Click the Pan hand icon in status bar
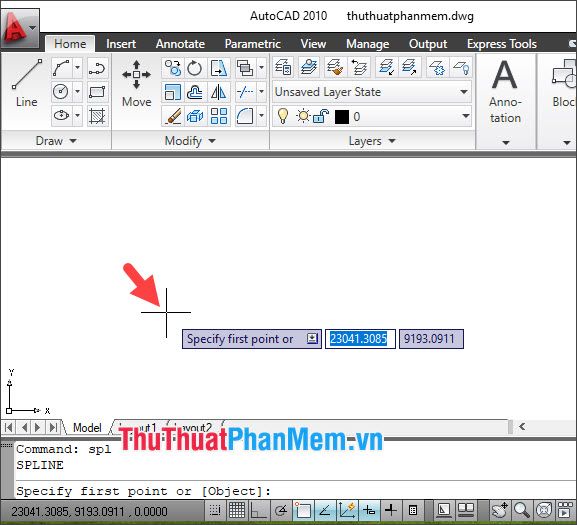 500,510
